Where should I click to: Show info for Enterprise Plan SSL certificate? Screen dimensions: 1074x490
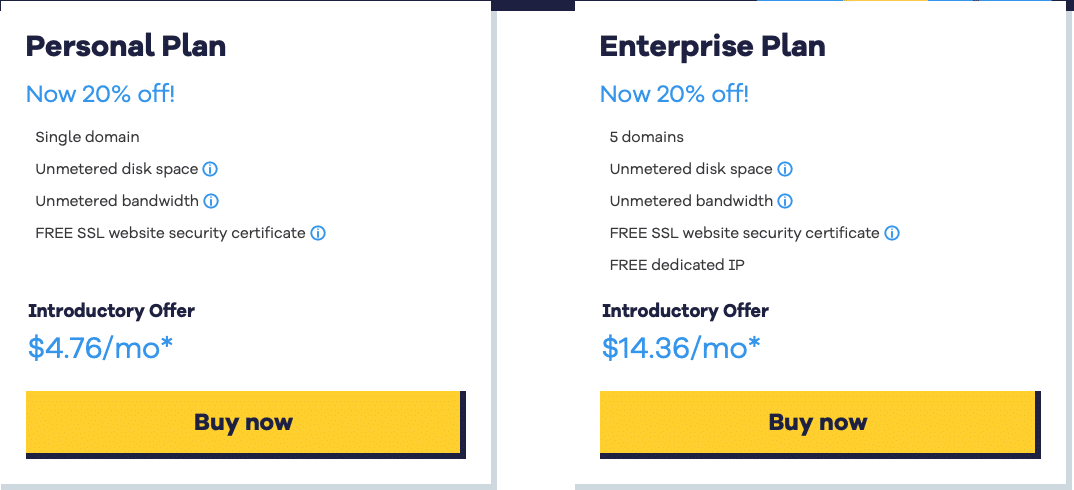(x=892, y=233)
